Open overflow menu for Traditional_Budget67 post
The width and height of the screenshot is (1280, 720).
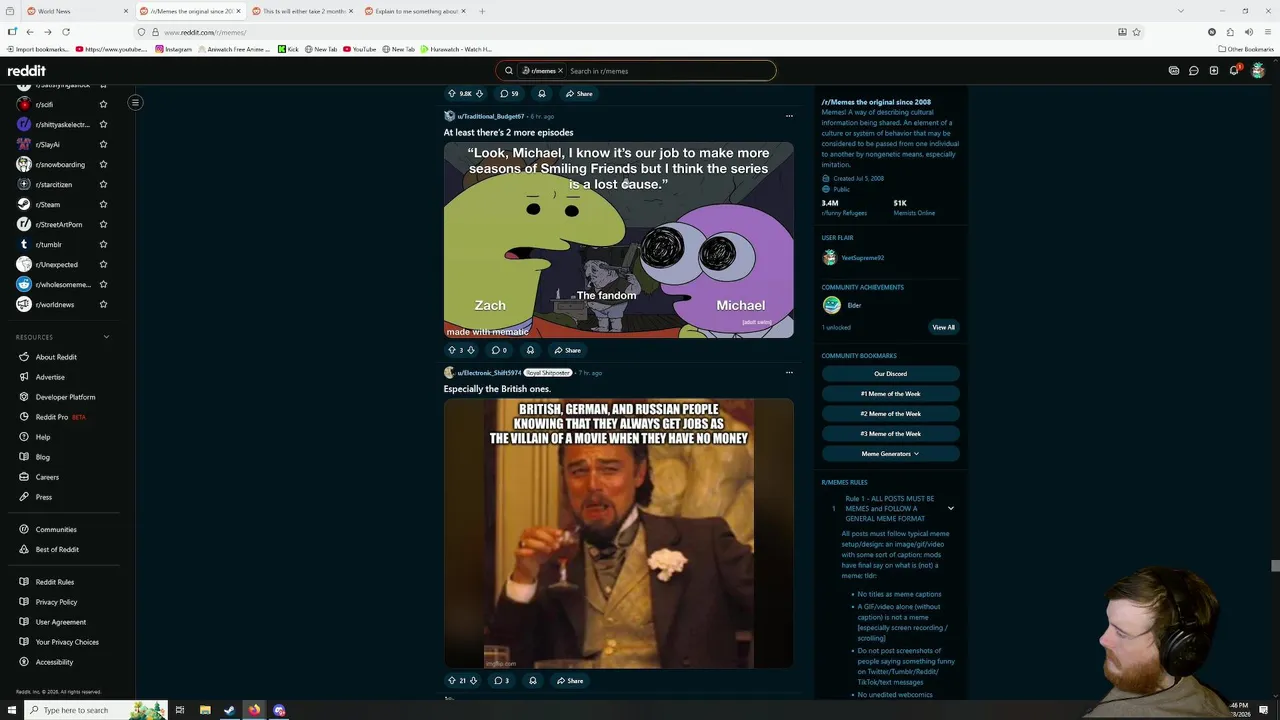tap(789, 116)
